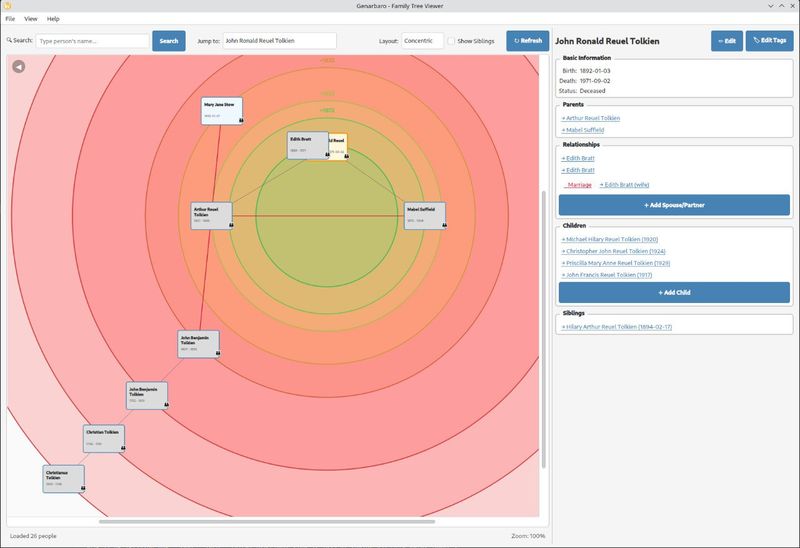
Task: Open the Help menu
Action: tap(53, 19)
